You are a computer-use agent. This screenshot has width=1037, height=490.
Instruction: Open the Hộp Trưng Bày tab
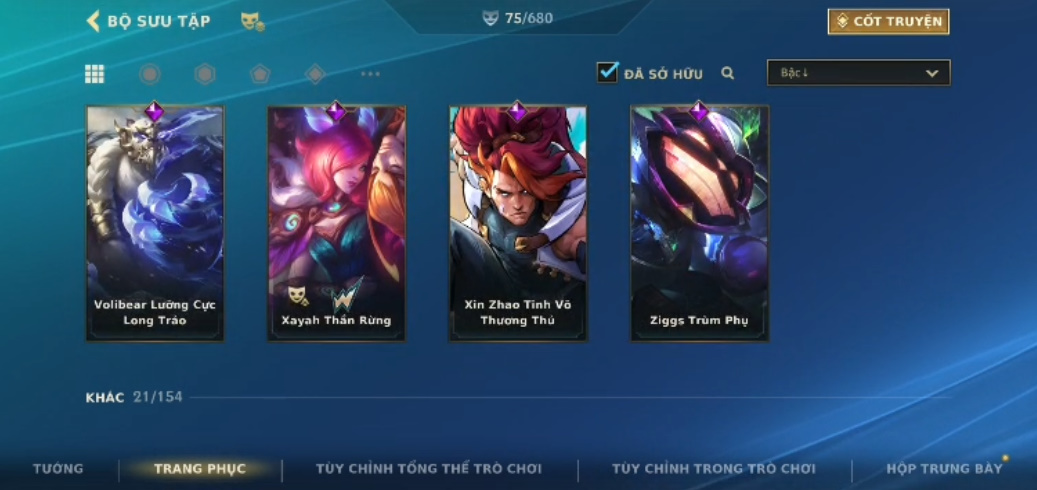tap(944, 469)
